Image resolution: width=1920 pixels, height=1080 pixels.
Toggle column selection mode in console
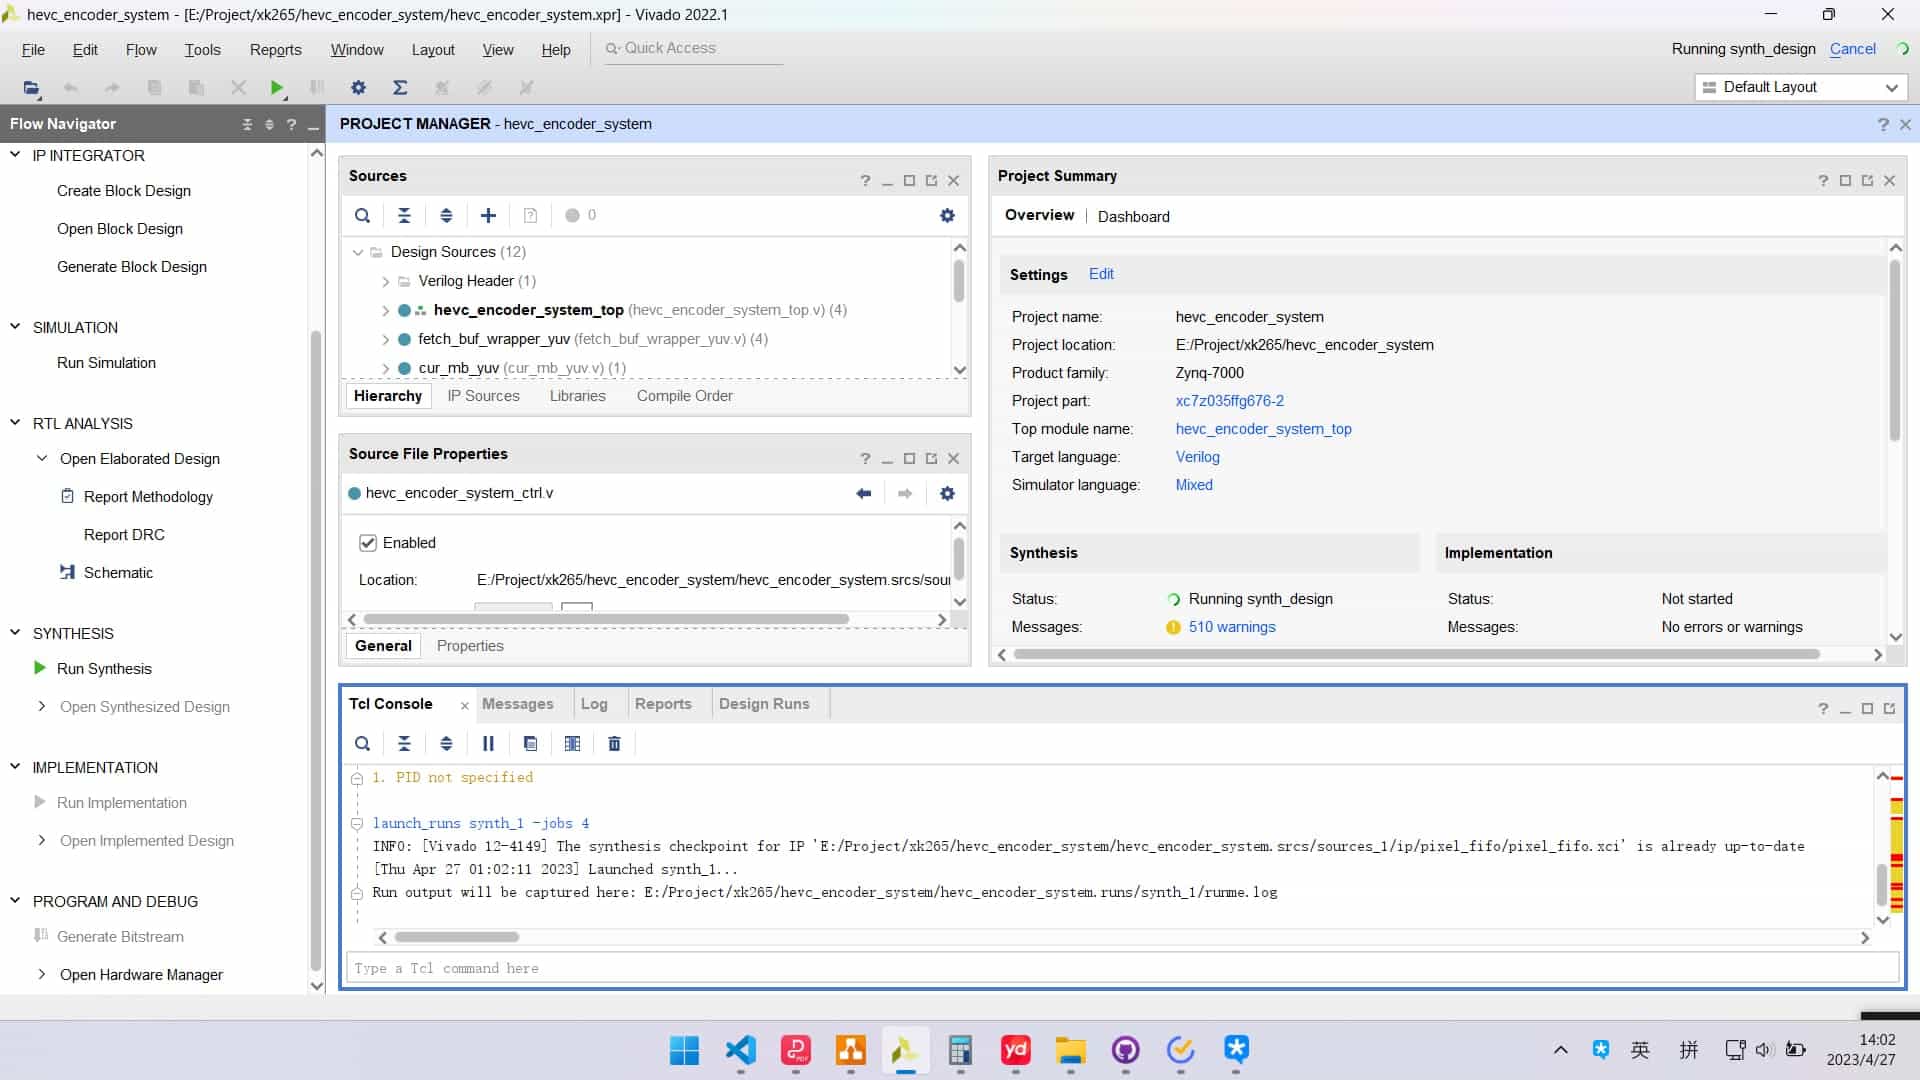coord(572,744)
